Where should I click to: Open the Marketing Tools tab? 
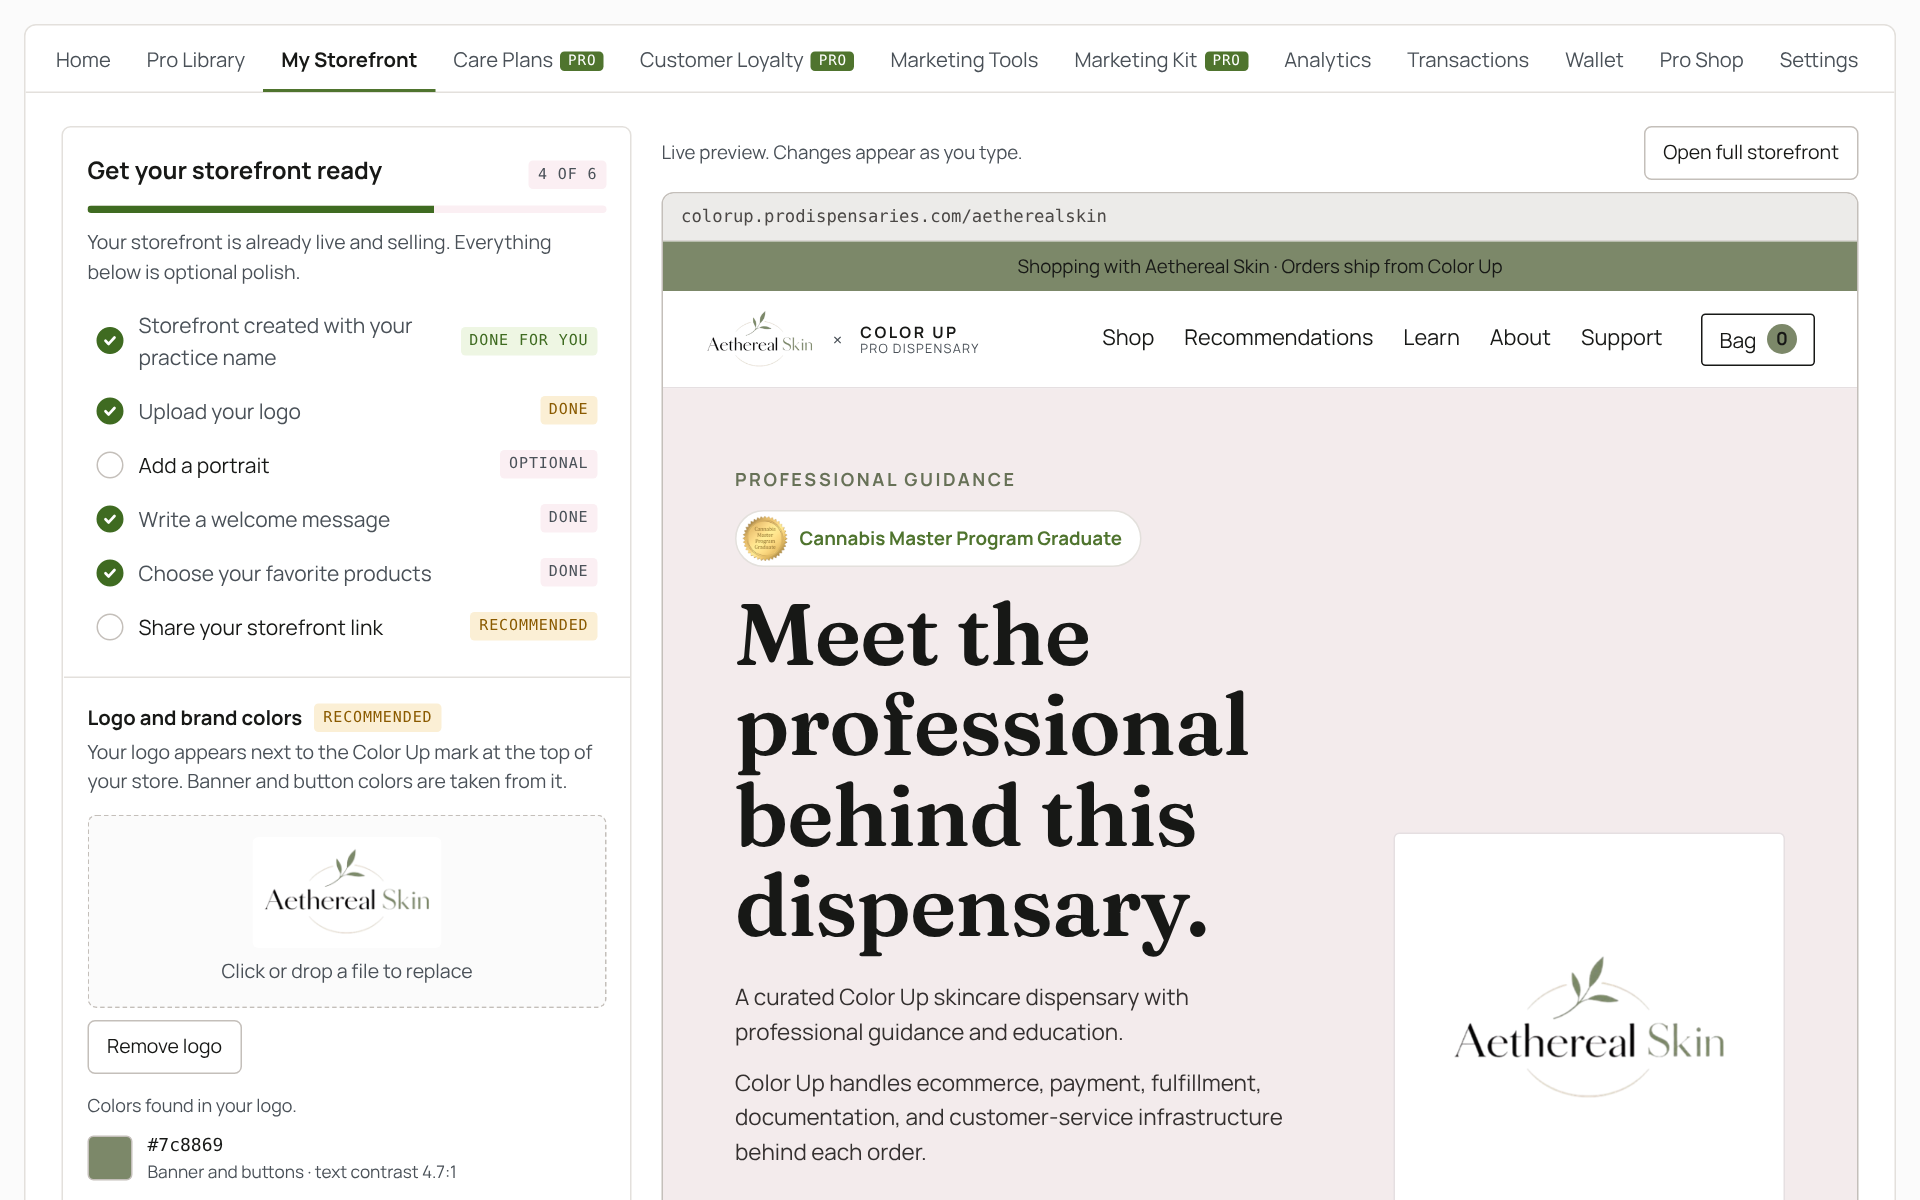[964, 60]
